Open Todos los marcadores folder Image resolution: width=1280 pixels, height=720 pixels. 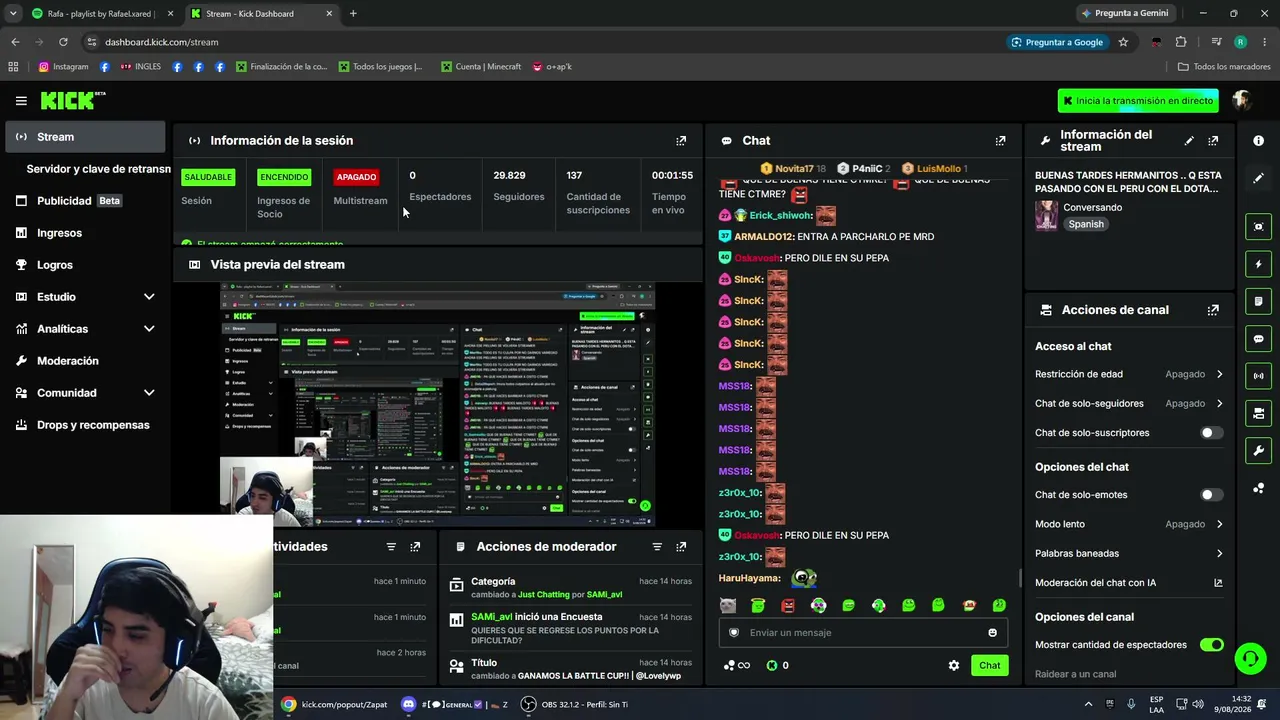point(1224,67)
